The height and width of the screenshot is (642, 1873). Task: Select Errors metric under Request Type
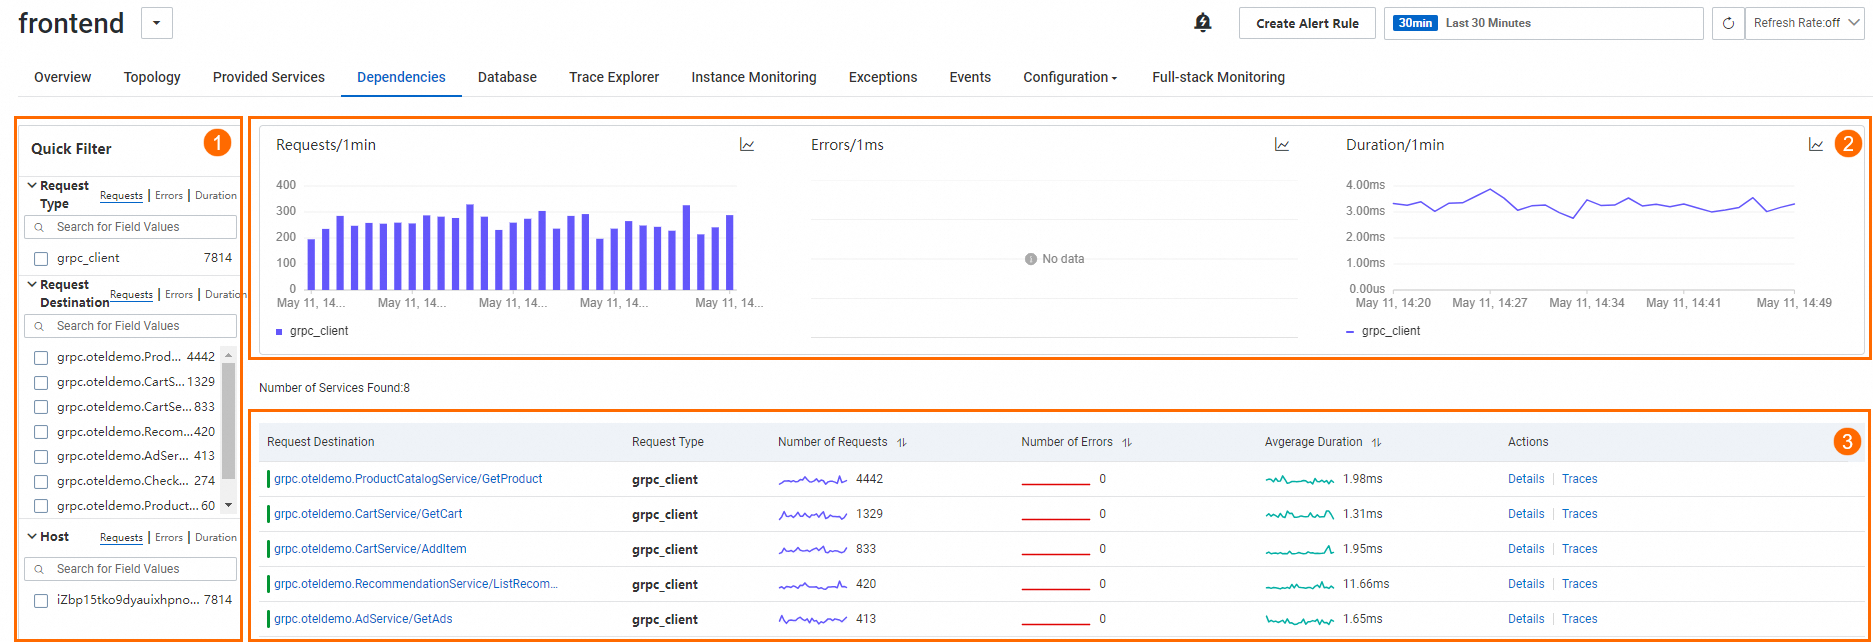coord(169,196)
